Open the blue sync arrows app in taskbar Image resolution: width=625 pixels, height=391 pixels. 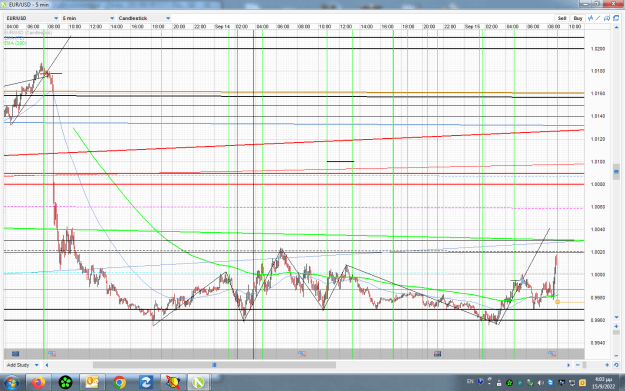point(145,383)
